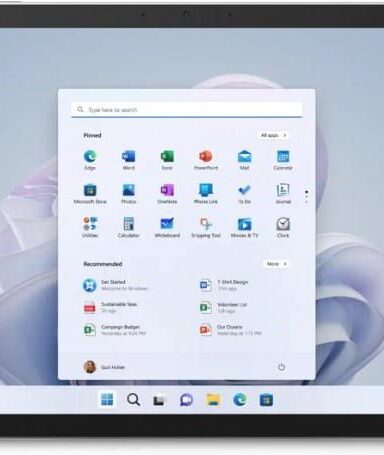
Task: Open the Journal pinned app
Action: pyautogui.click(x=283, y=194)
